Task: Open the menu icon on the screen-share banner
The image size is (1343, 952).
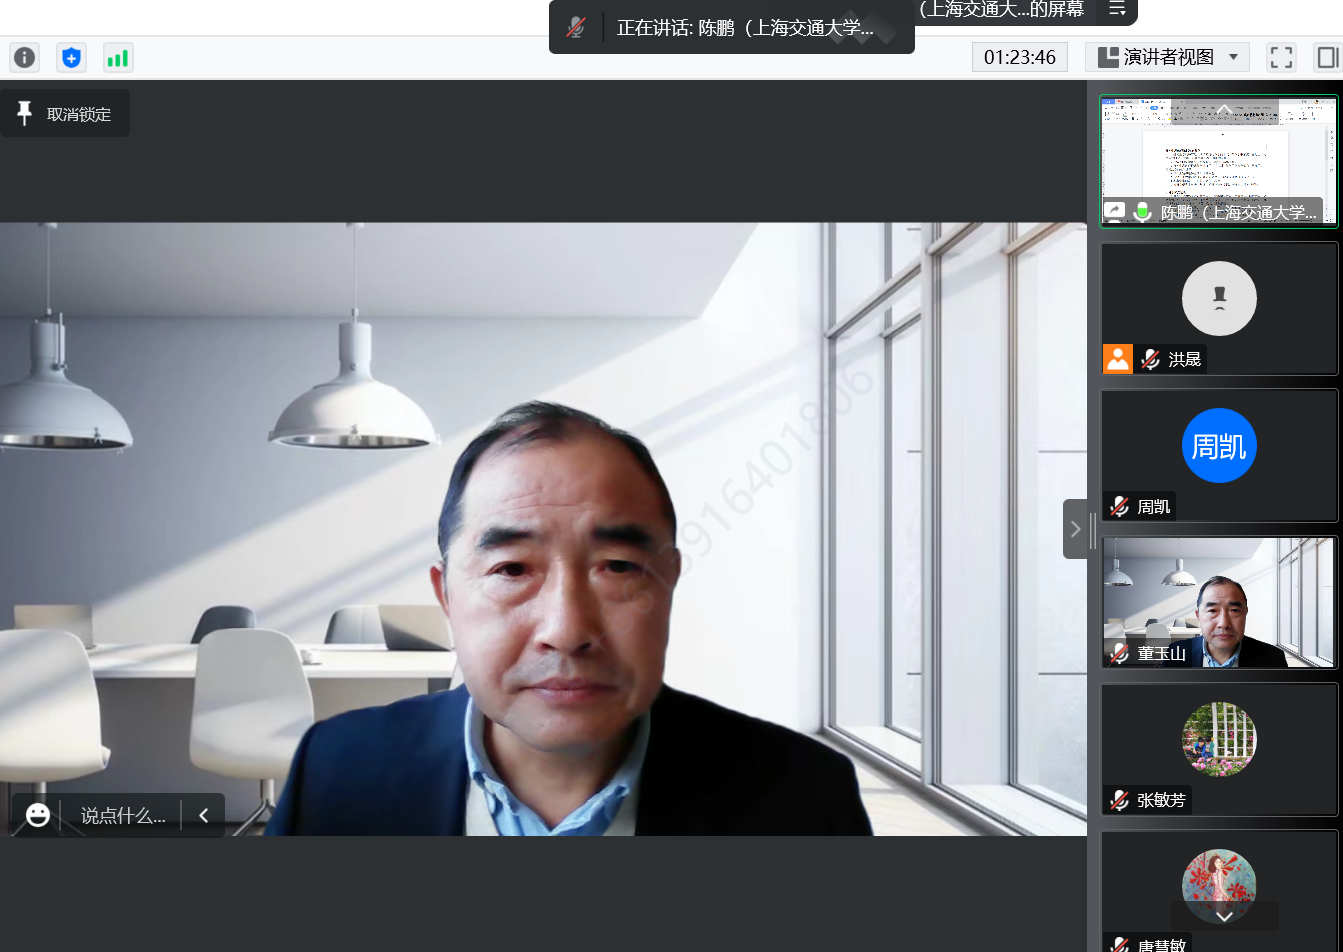Action: [1117, 10]
